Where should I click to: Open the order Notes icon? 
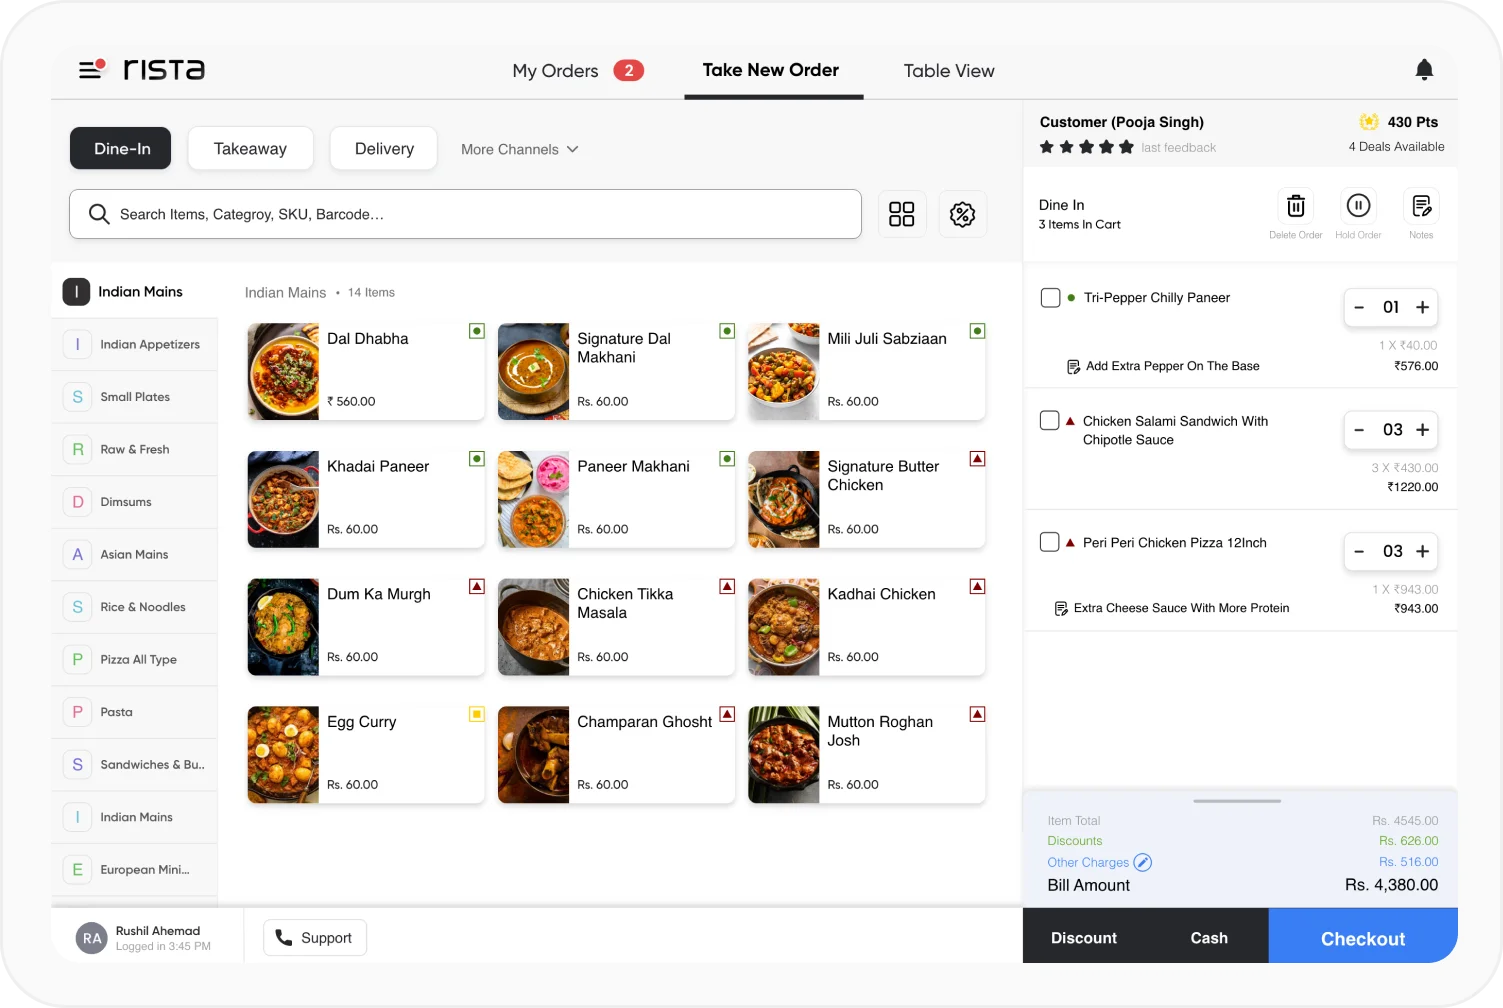tap(1421, 207)
